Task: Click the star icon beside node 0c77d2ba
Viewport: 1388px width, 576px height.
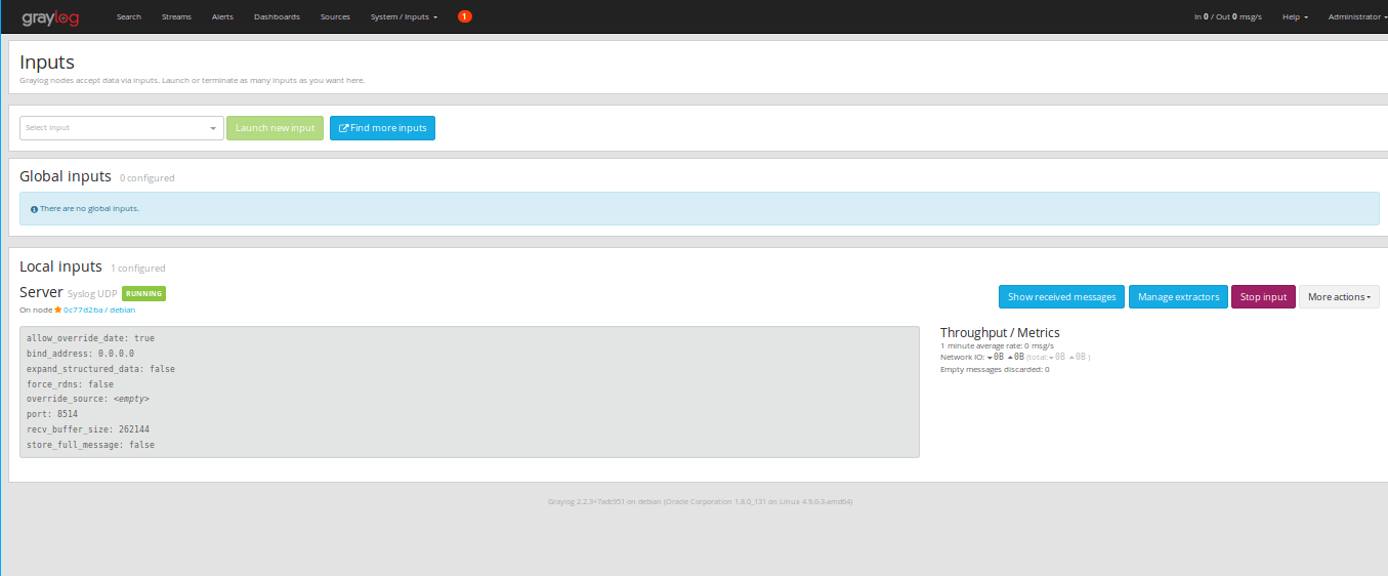Action: click(58, 310)
